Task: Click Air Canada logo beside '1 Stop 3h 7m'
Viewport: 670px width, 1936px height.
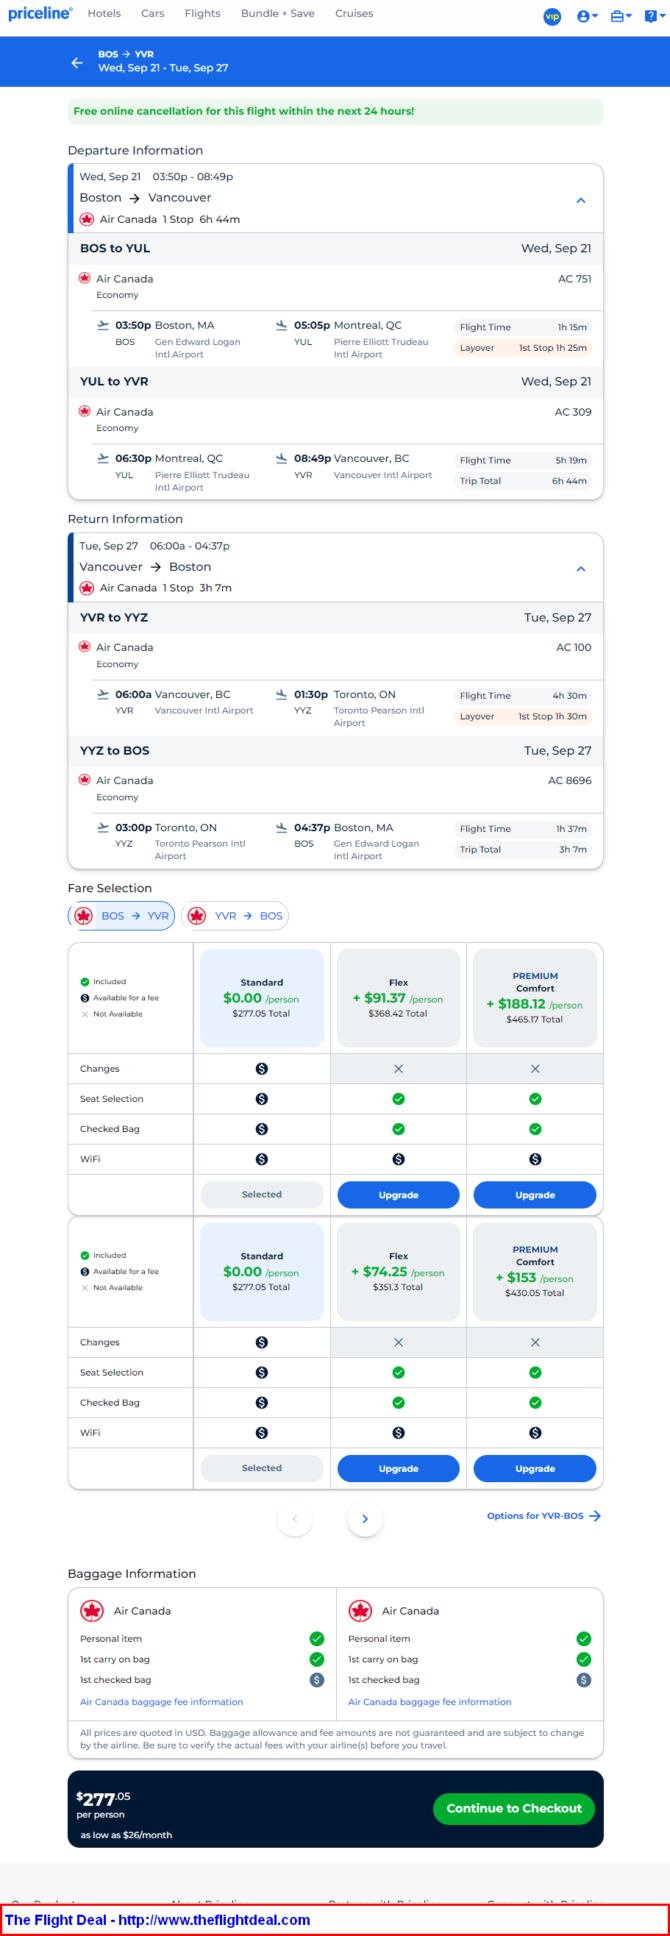Action: (87, 588)
